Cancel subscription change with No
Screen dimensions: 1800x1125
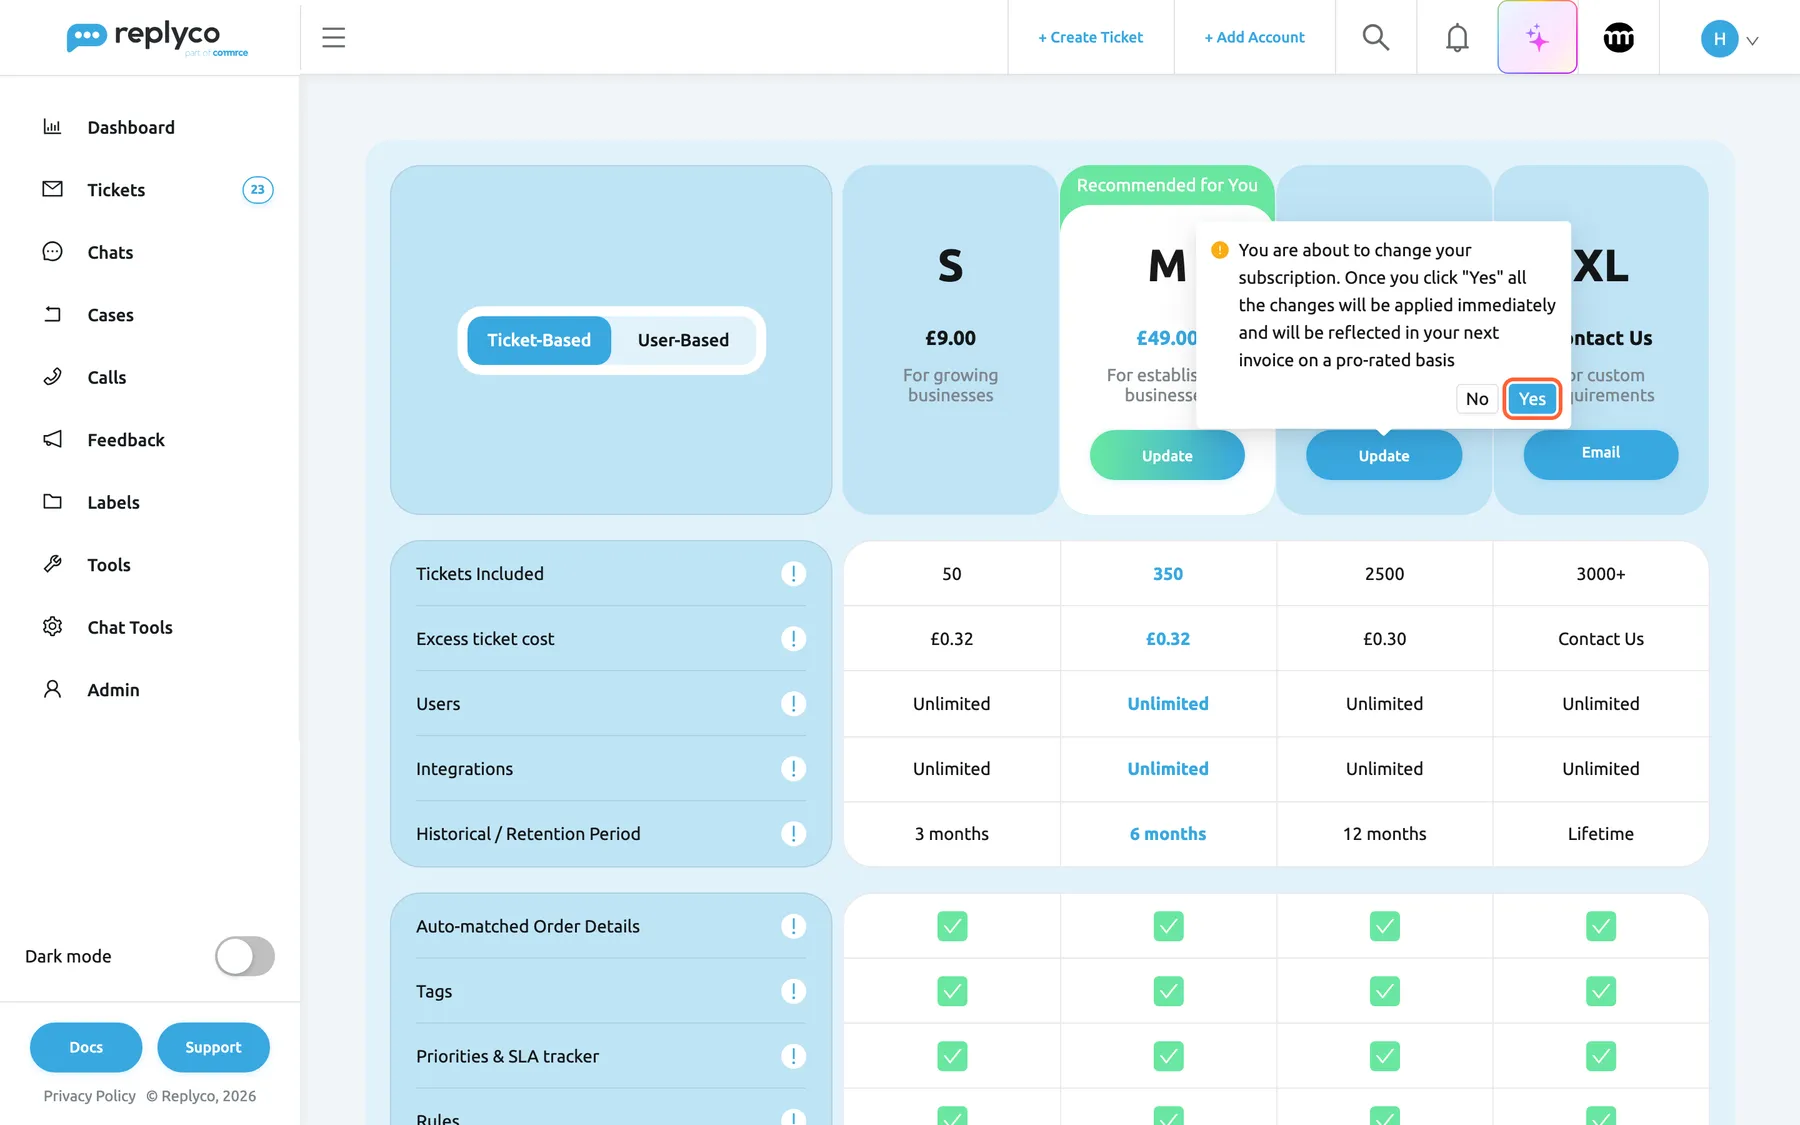1477,399
